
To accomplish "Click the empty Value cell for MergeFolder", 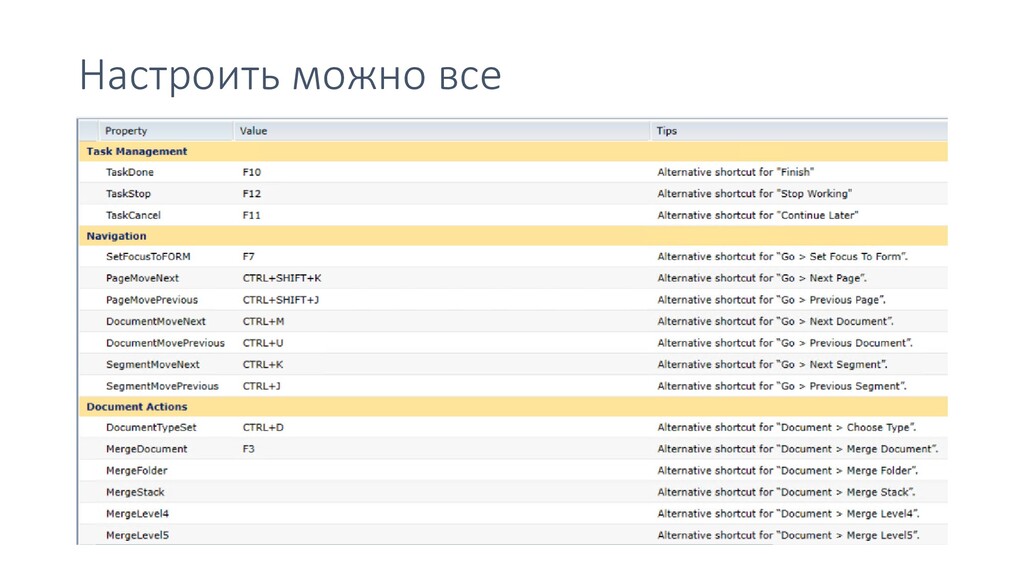I will pos(441,470).
